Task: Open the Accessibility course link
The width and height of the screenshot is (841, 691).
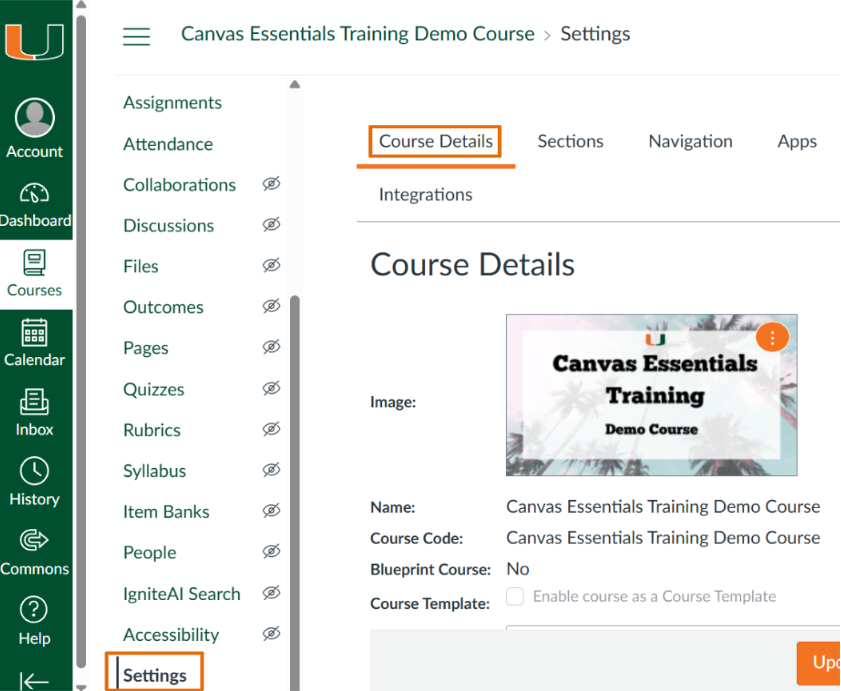Action: pos(171,635)
